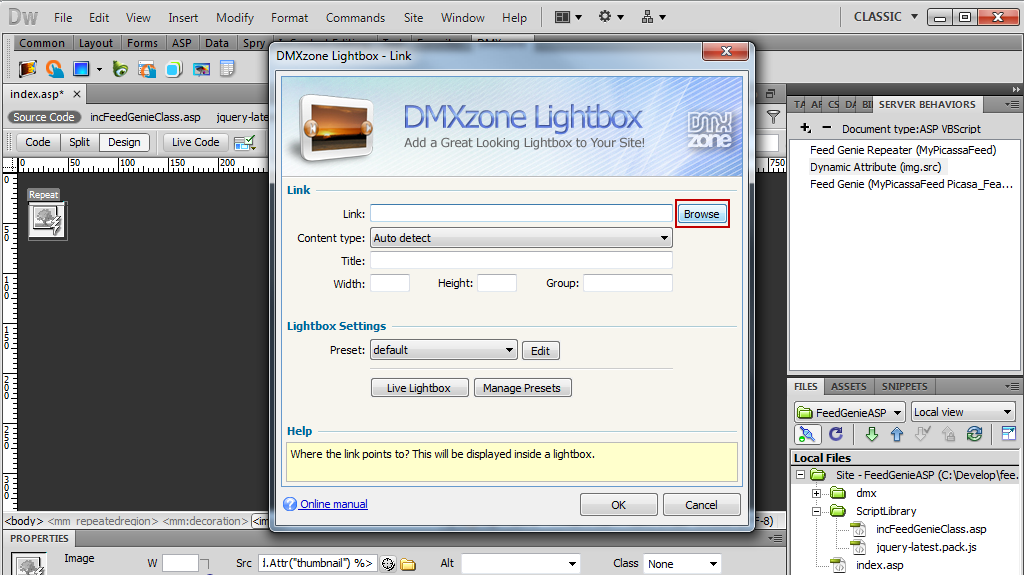Click the blue Put files arrow

pyautogui.click(x=897, y=434)
